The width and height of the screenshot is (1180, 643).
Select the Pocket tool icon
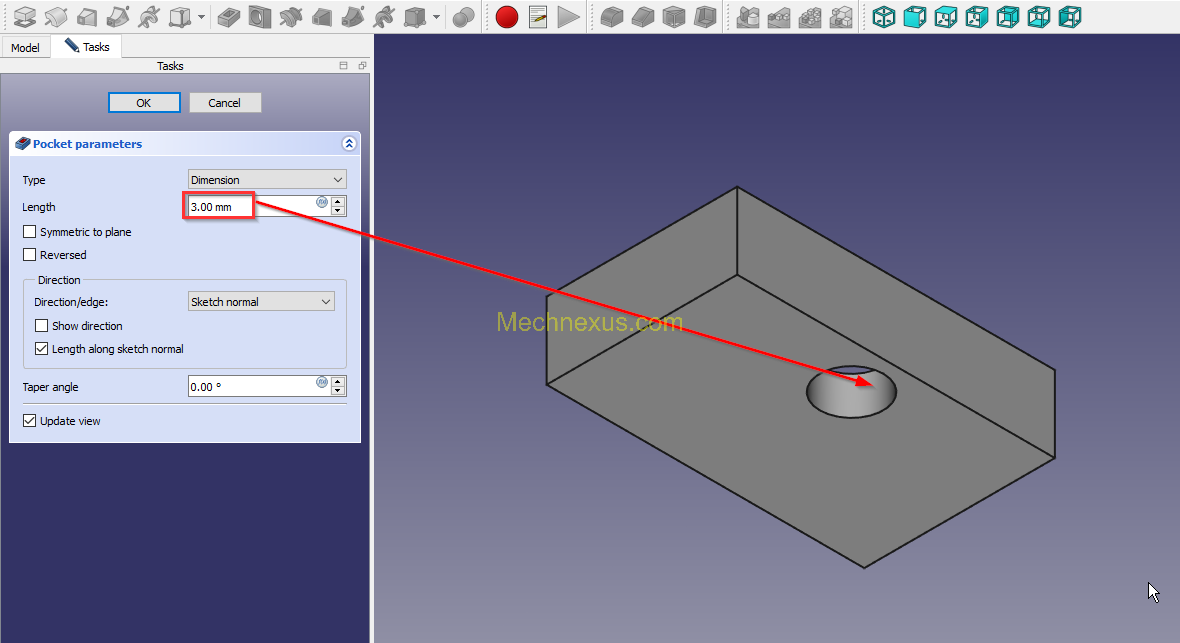coord(229,17)
